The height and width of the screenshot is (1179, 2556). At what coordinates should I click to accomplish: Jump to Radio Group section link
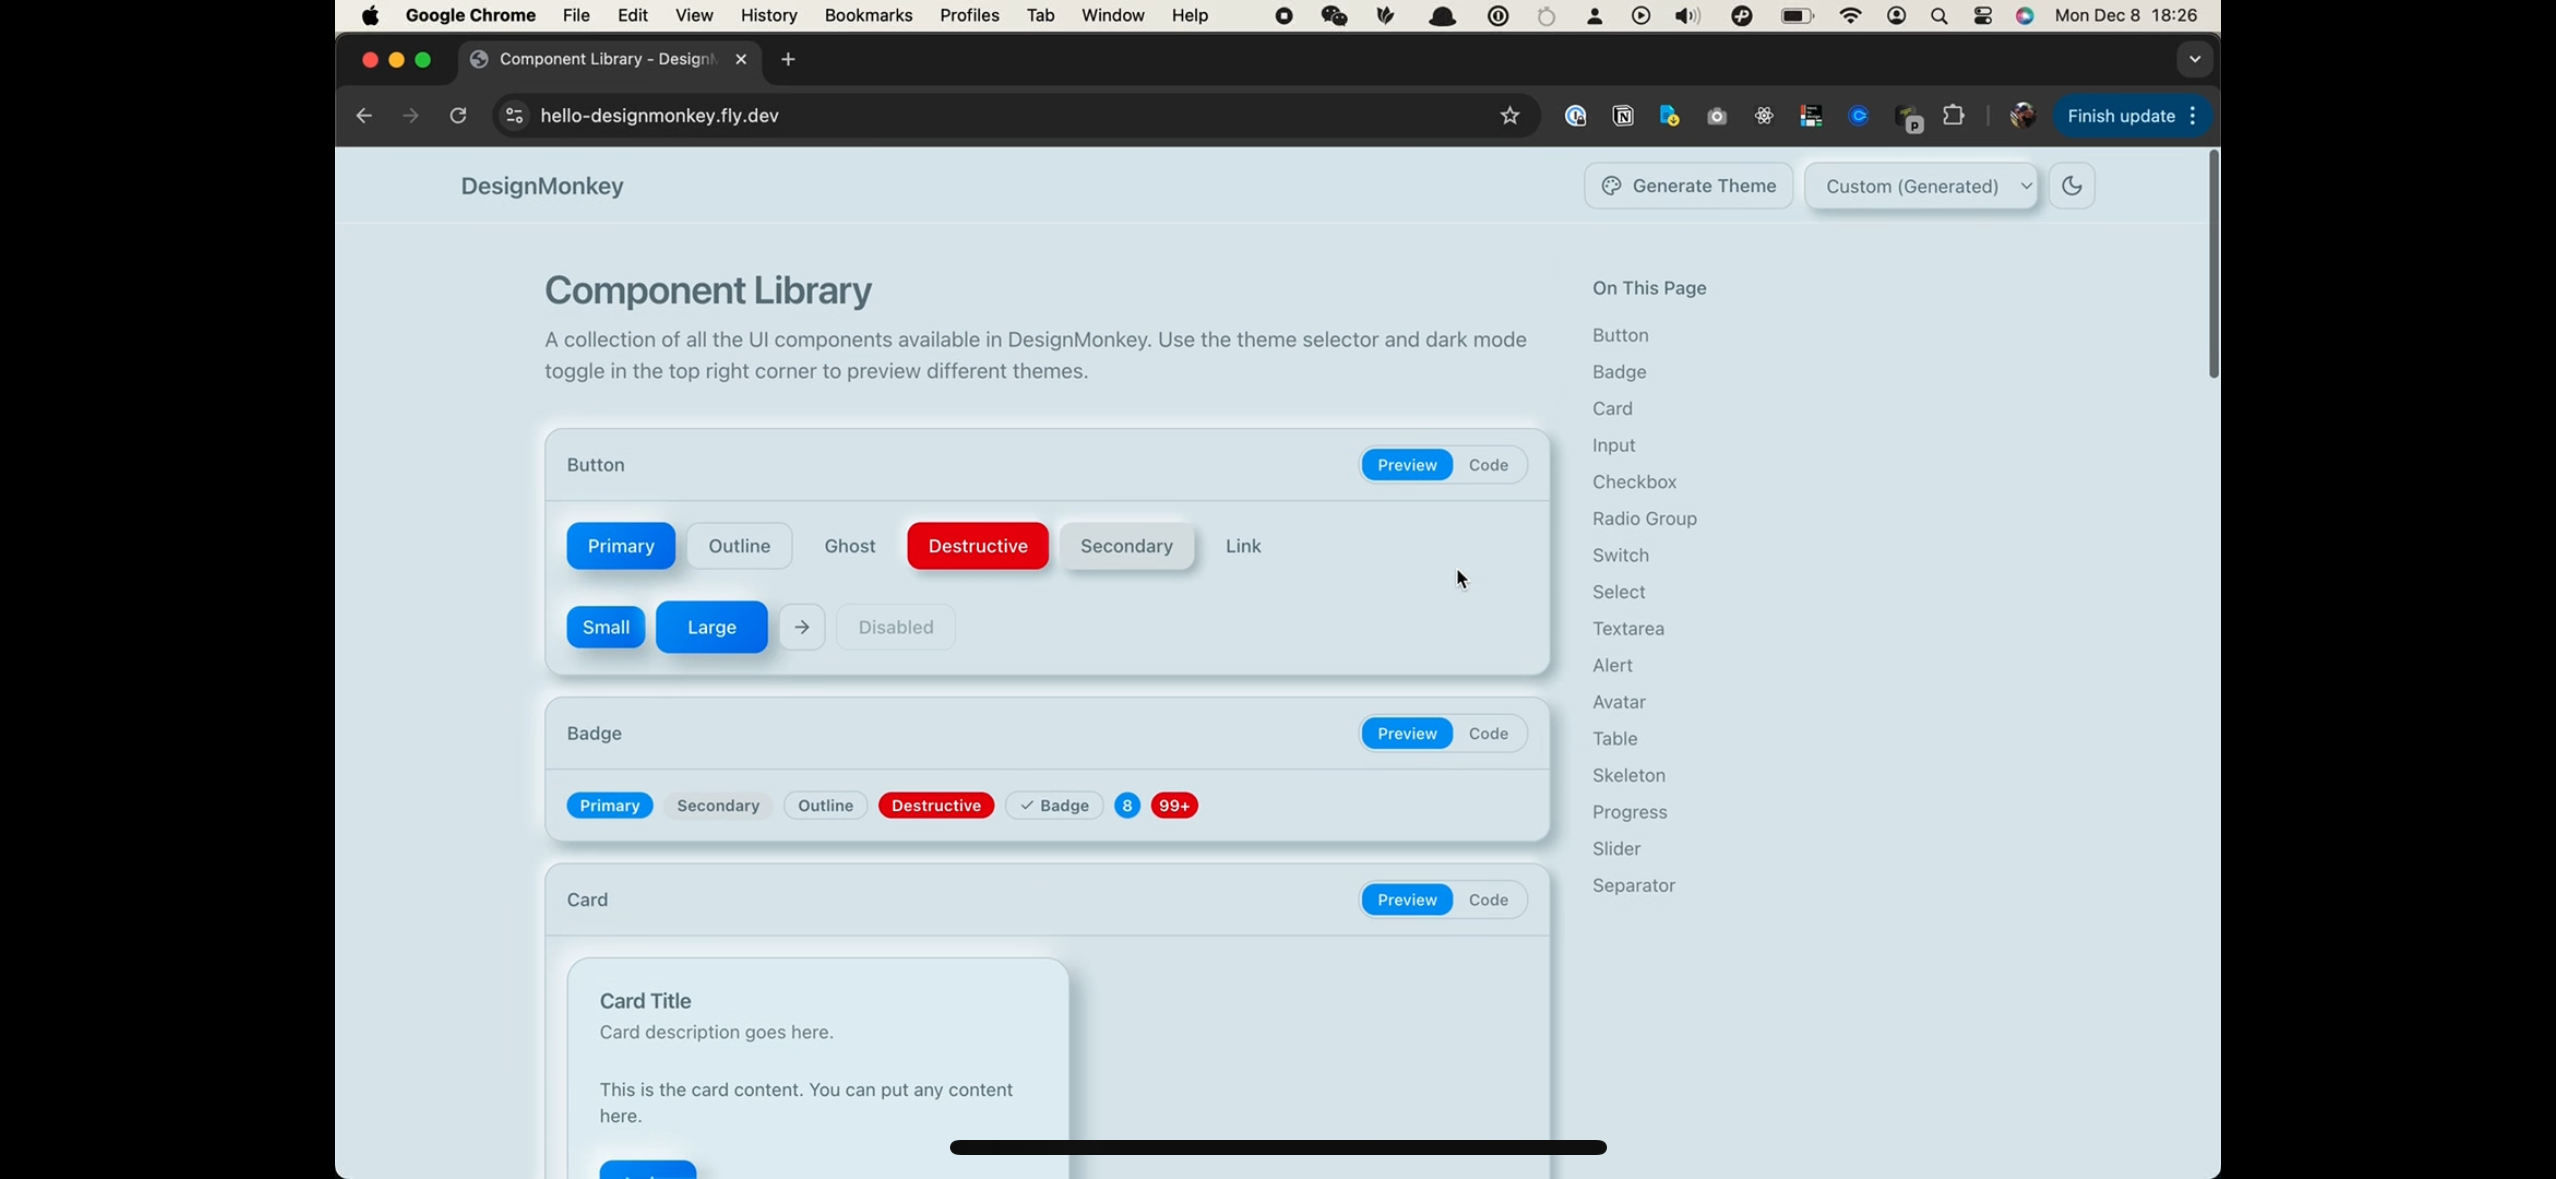[1644, 519]
